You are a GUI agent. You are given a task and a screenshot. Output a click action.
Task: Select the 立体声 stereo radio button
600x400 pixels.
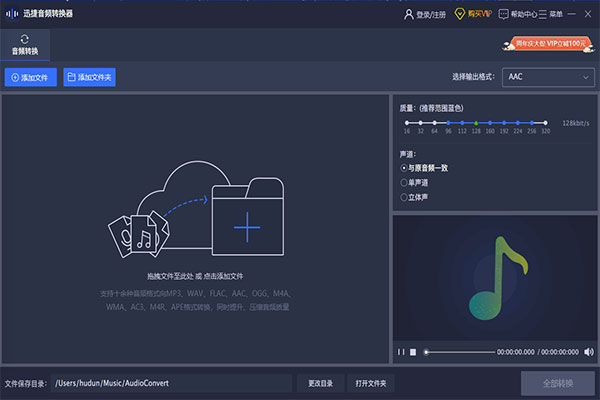coord(404,198)
